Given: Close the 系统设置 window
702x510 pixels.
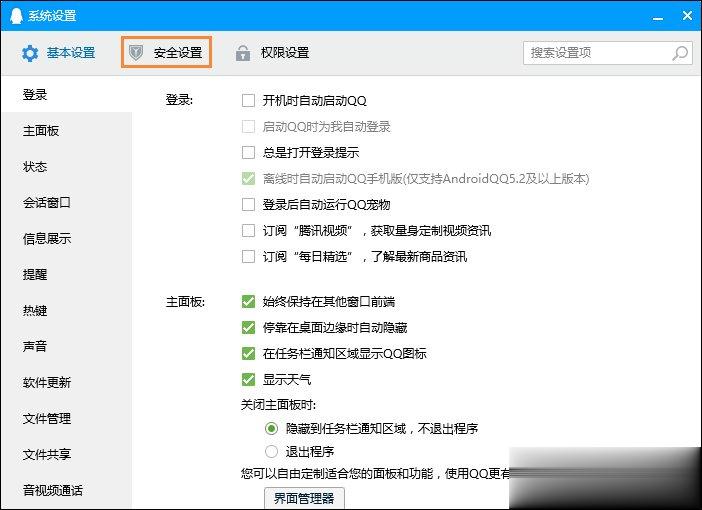Looking at the screenshot, I should [x=687, y=16].
